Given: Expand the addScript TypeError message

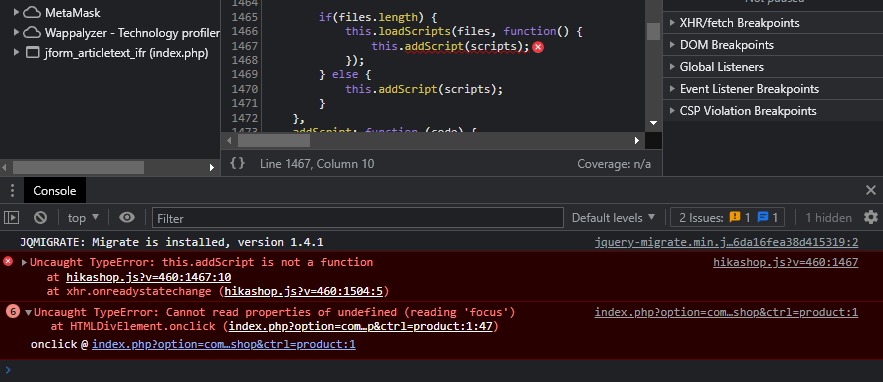Looking at the screenshot, I should [x=24, y=262].
